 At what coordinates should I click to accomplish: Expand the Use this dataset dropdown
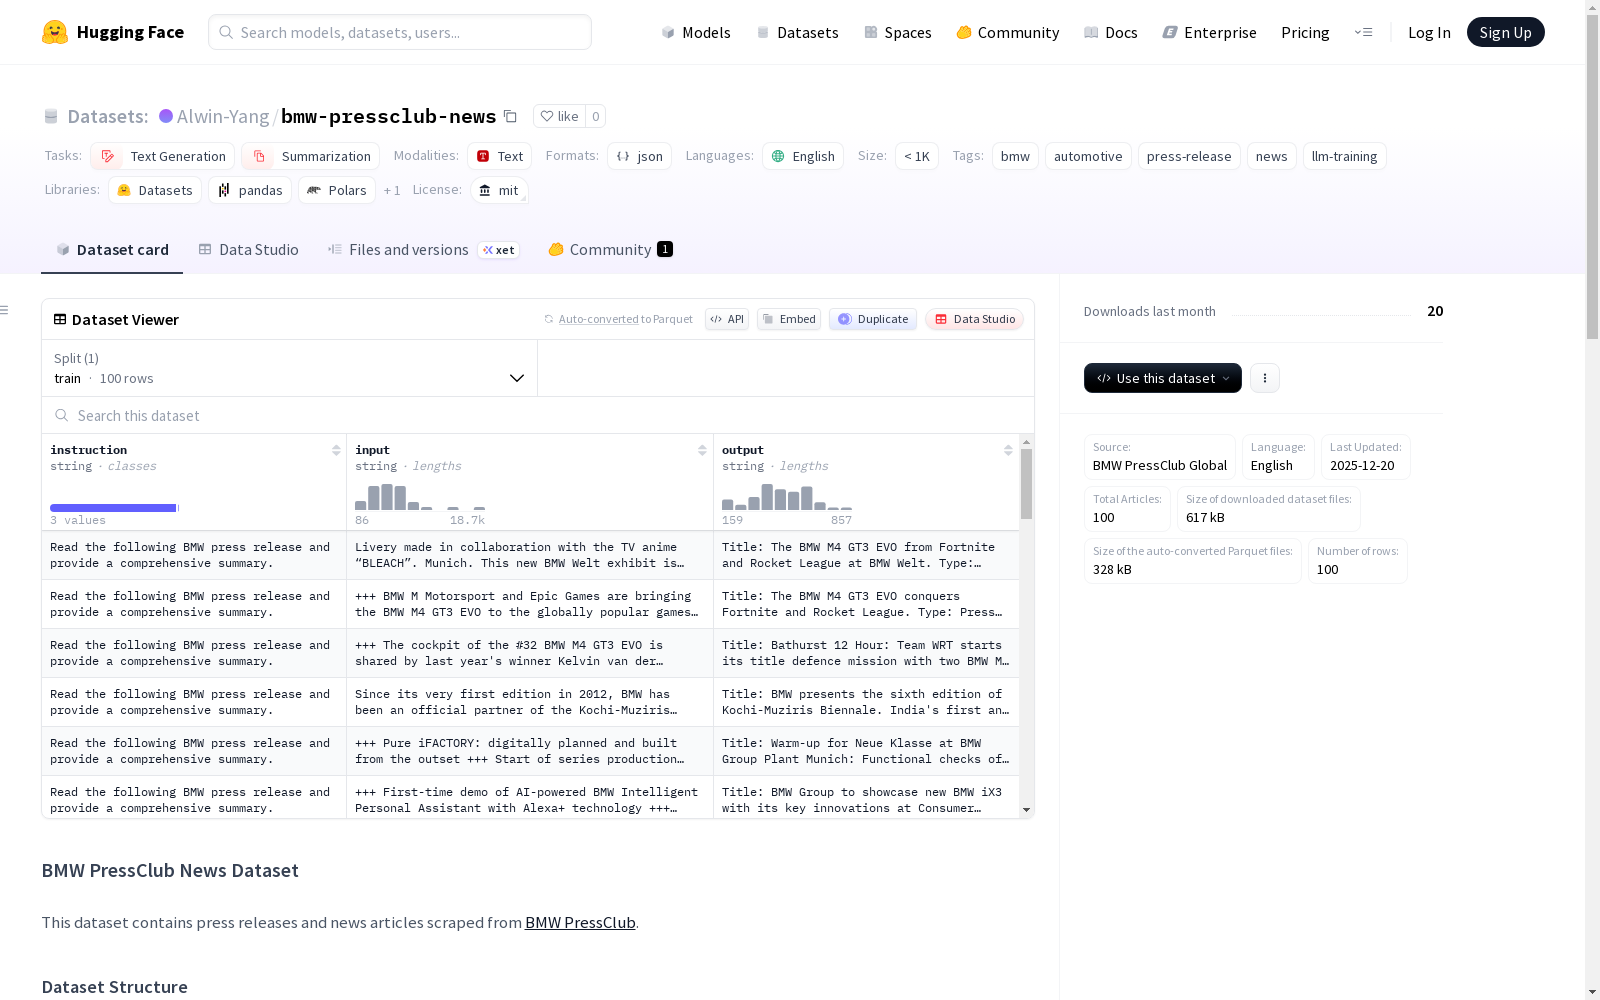click(x=1163, y=378)
